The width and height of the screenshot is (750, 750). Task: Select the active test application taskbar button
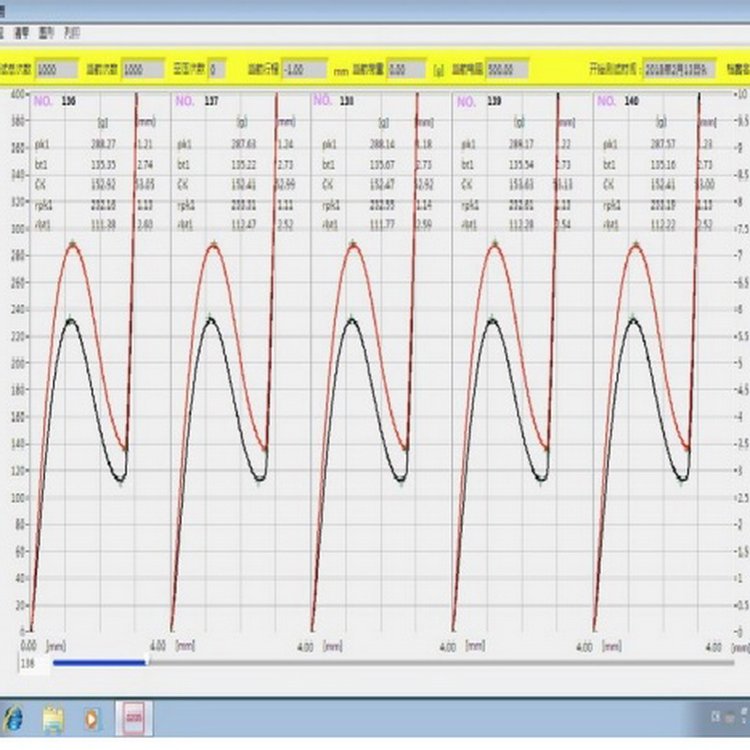point(134,718)
